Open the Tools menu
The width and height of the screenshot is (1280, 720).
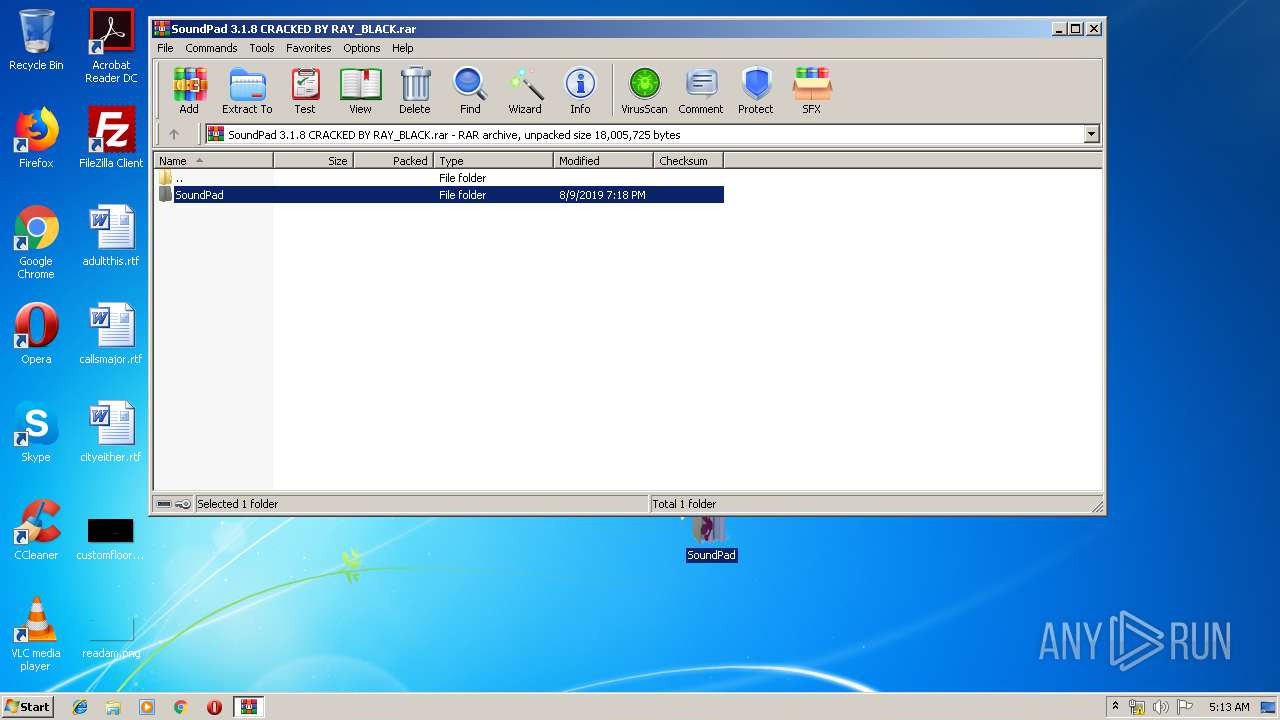[x=262, y=48]
